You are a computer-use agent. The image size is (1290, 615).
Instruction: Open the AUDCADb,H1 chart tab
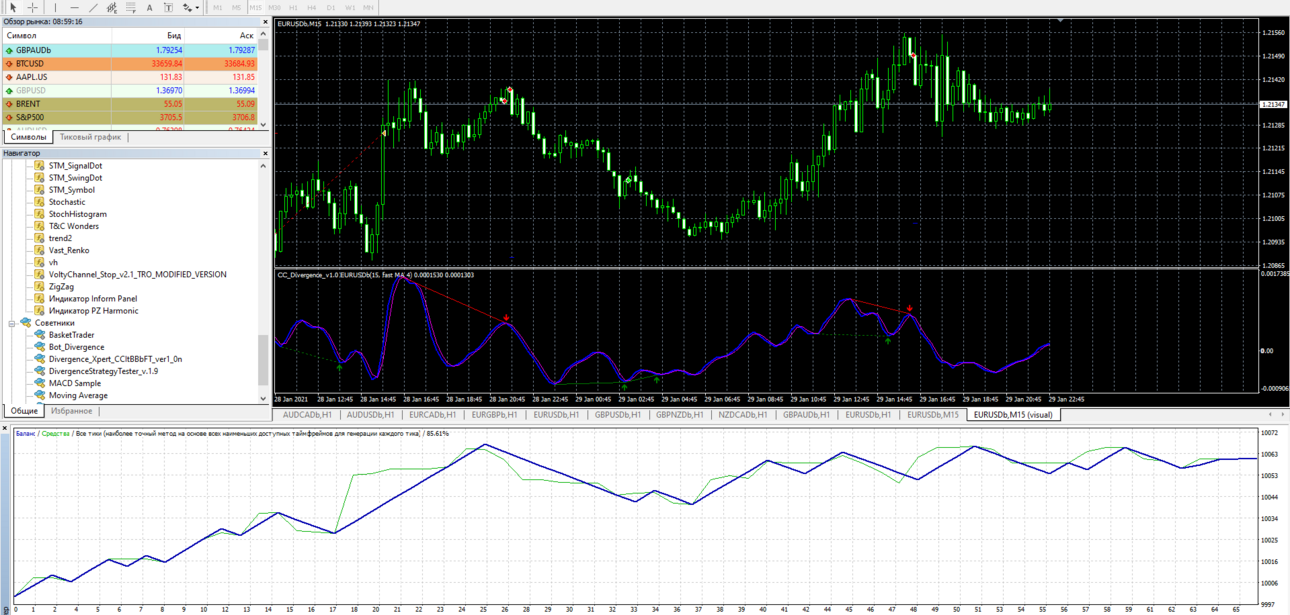[x=308, y=415]
